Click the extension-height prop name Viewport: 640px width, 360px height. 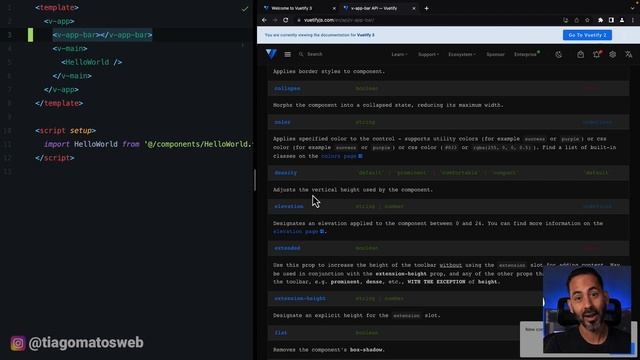pos(300,298)
